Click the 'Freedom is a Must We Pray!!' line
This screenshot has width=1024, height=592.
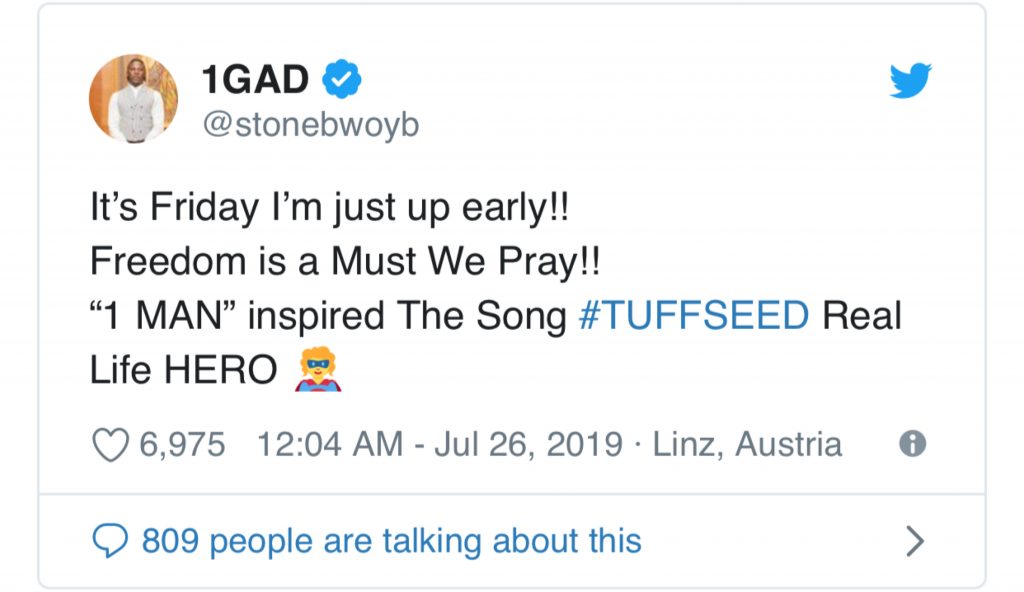[345, 261]
